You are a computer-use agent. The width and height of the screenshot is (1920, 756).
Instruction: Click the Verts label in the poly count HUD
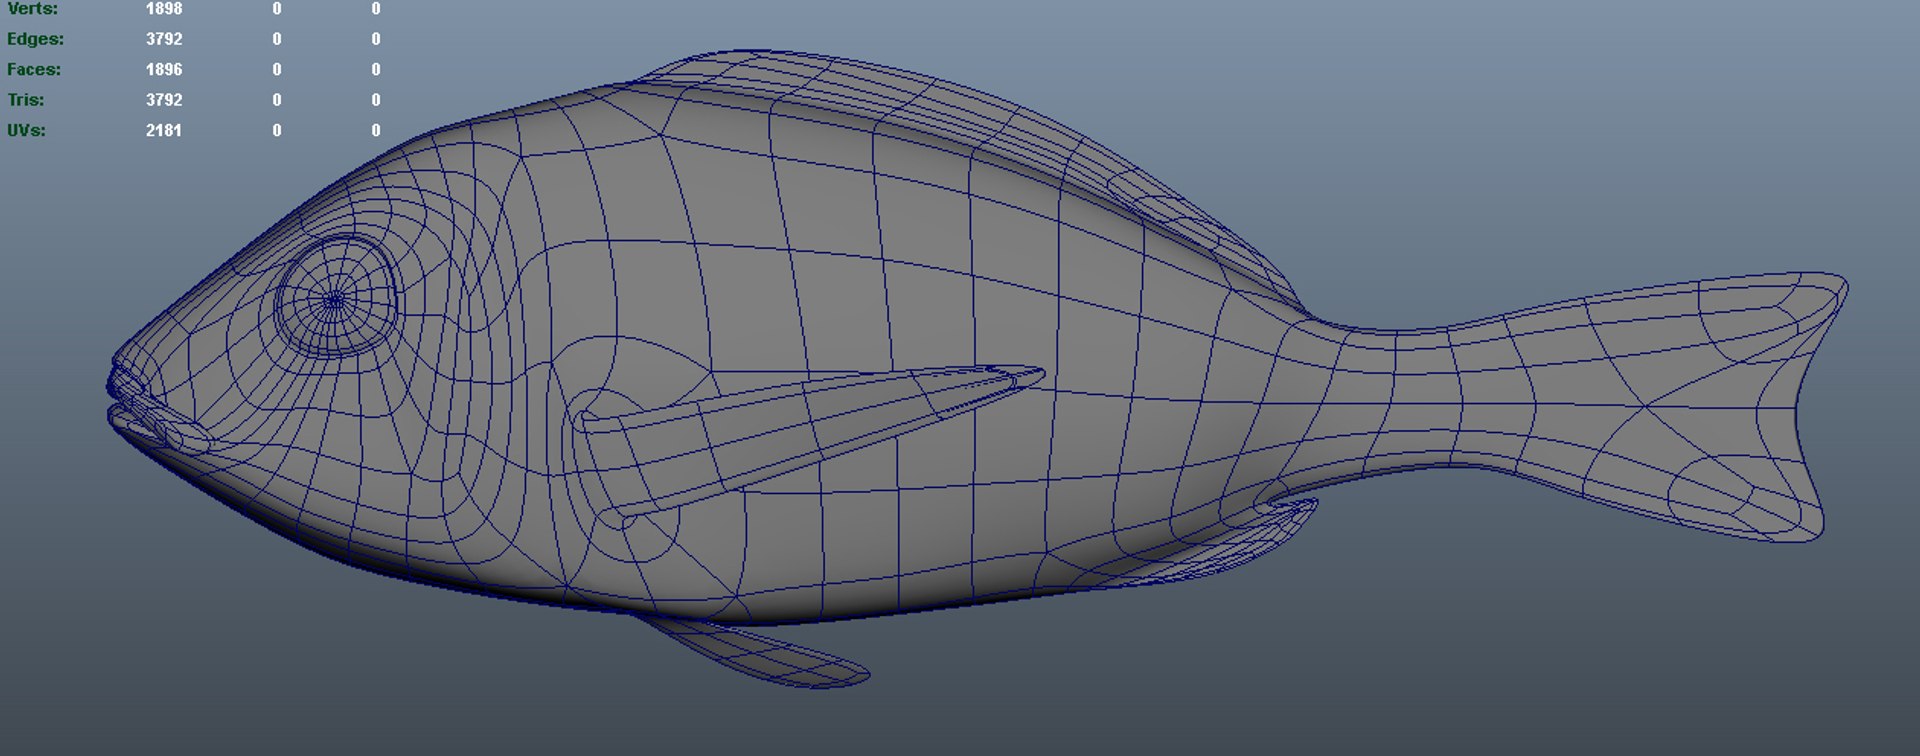point(32,9)
